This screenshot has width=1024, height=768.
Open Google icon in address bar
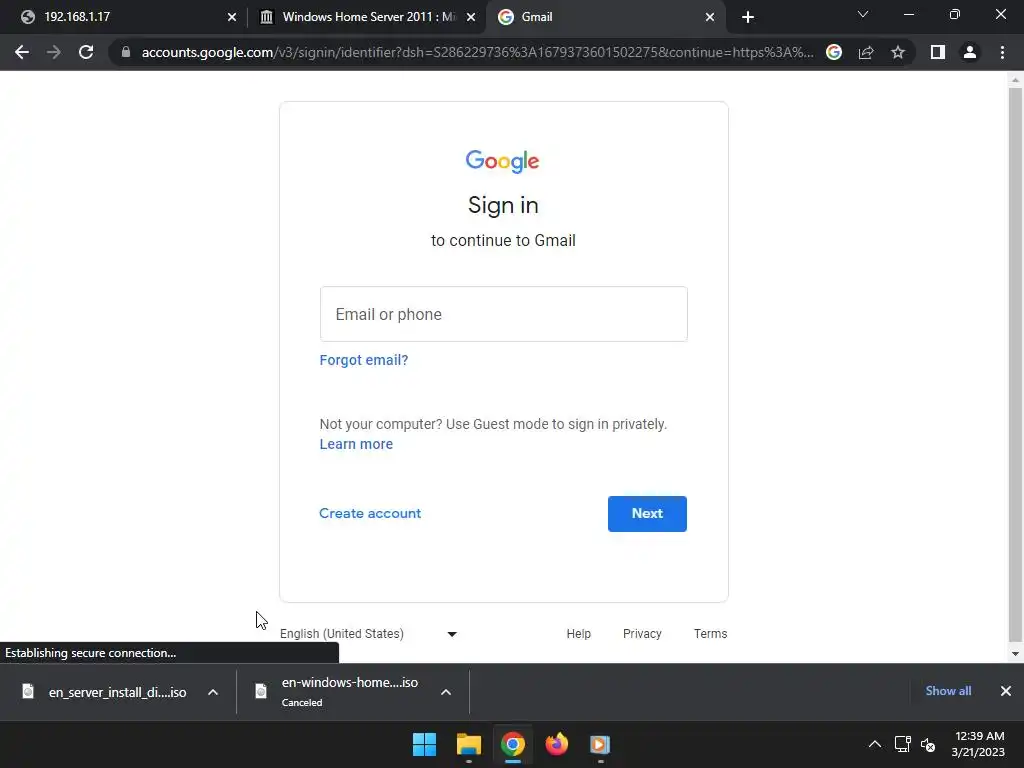[x=834, y=52]
